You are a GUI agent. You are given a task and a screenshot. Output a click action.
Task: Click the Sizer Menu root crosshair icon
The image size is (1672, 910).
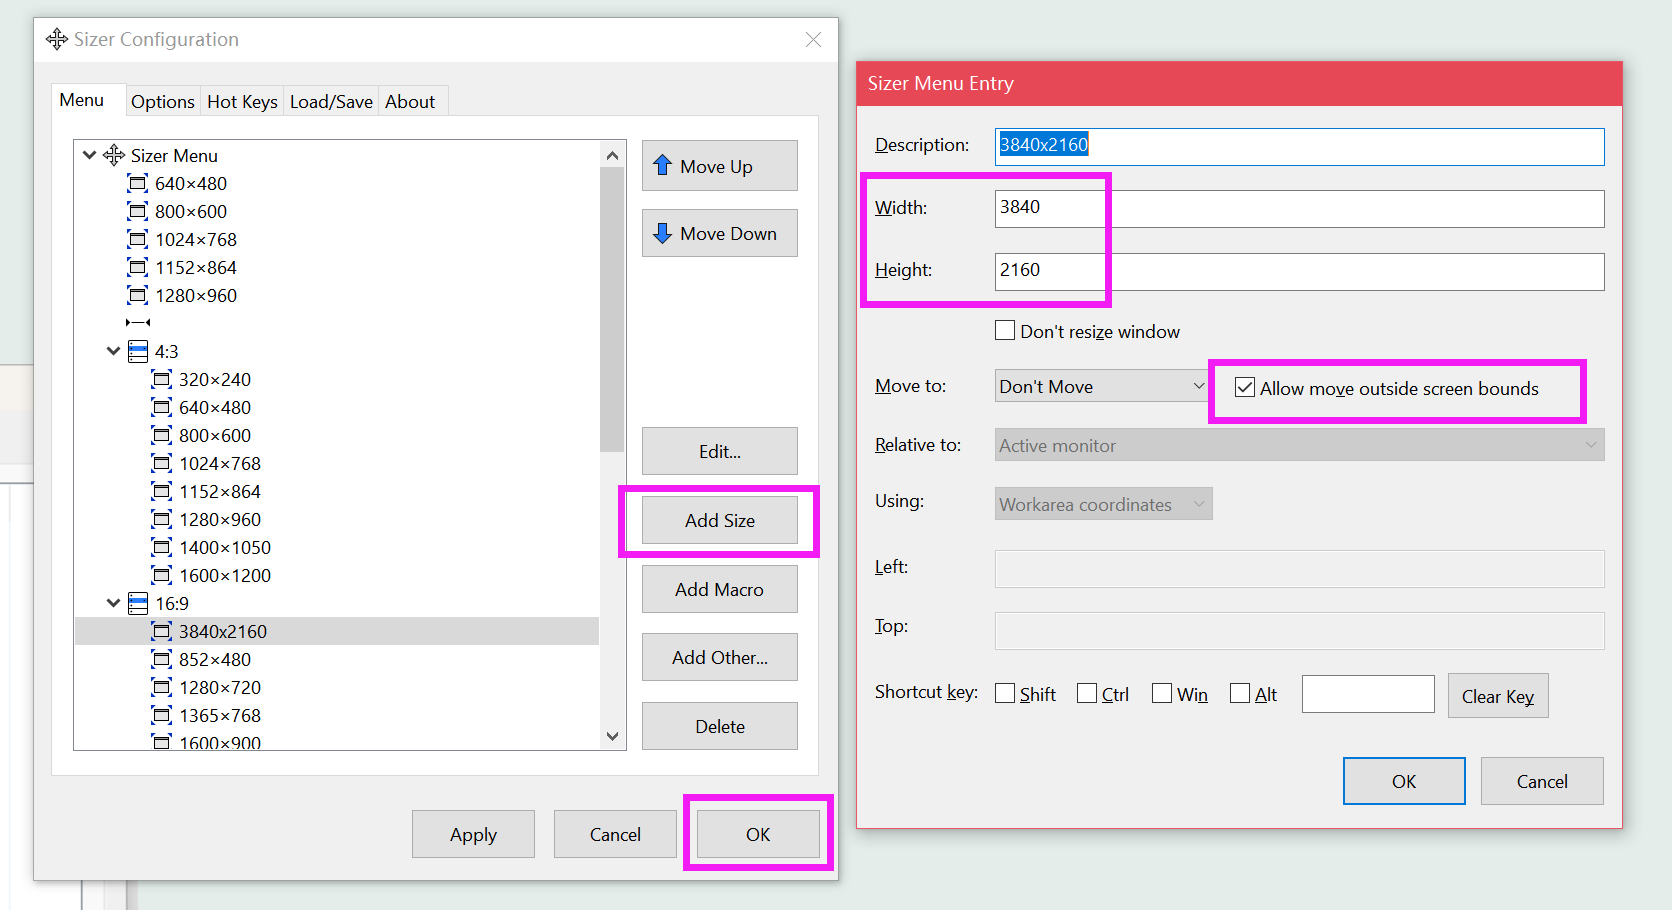(x=114, y=155)
